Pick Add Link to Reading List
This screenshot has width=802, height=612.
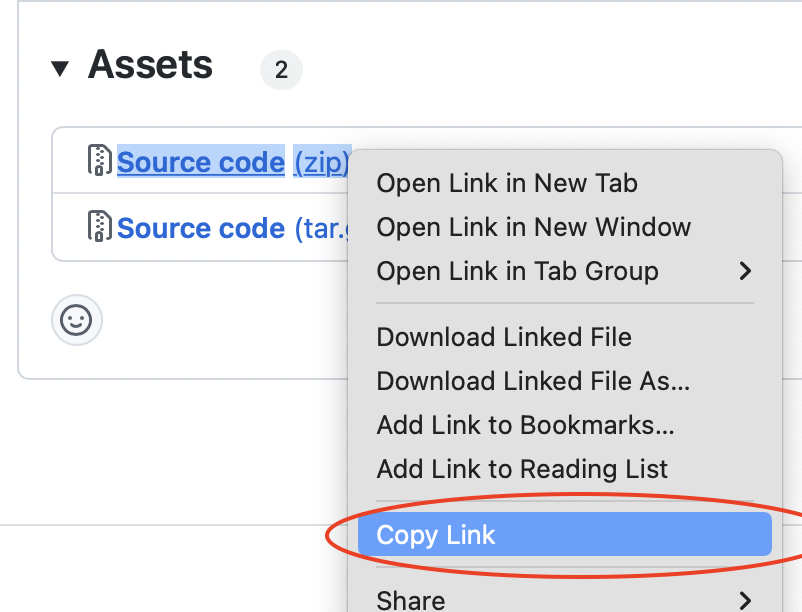(522, 469)
